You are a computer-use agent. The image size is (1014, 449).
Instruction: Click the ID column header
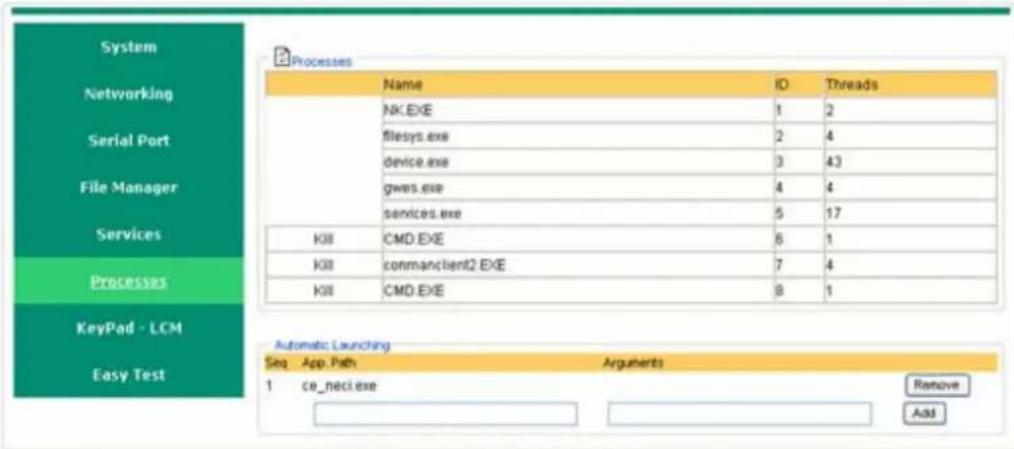[x=781, y=84]
